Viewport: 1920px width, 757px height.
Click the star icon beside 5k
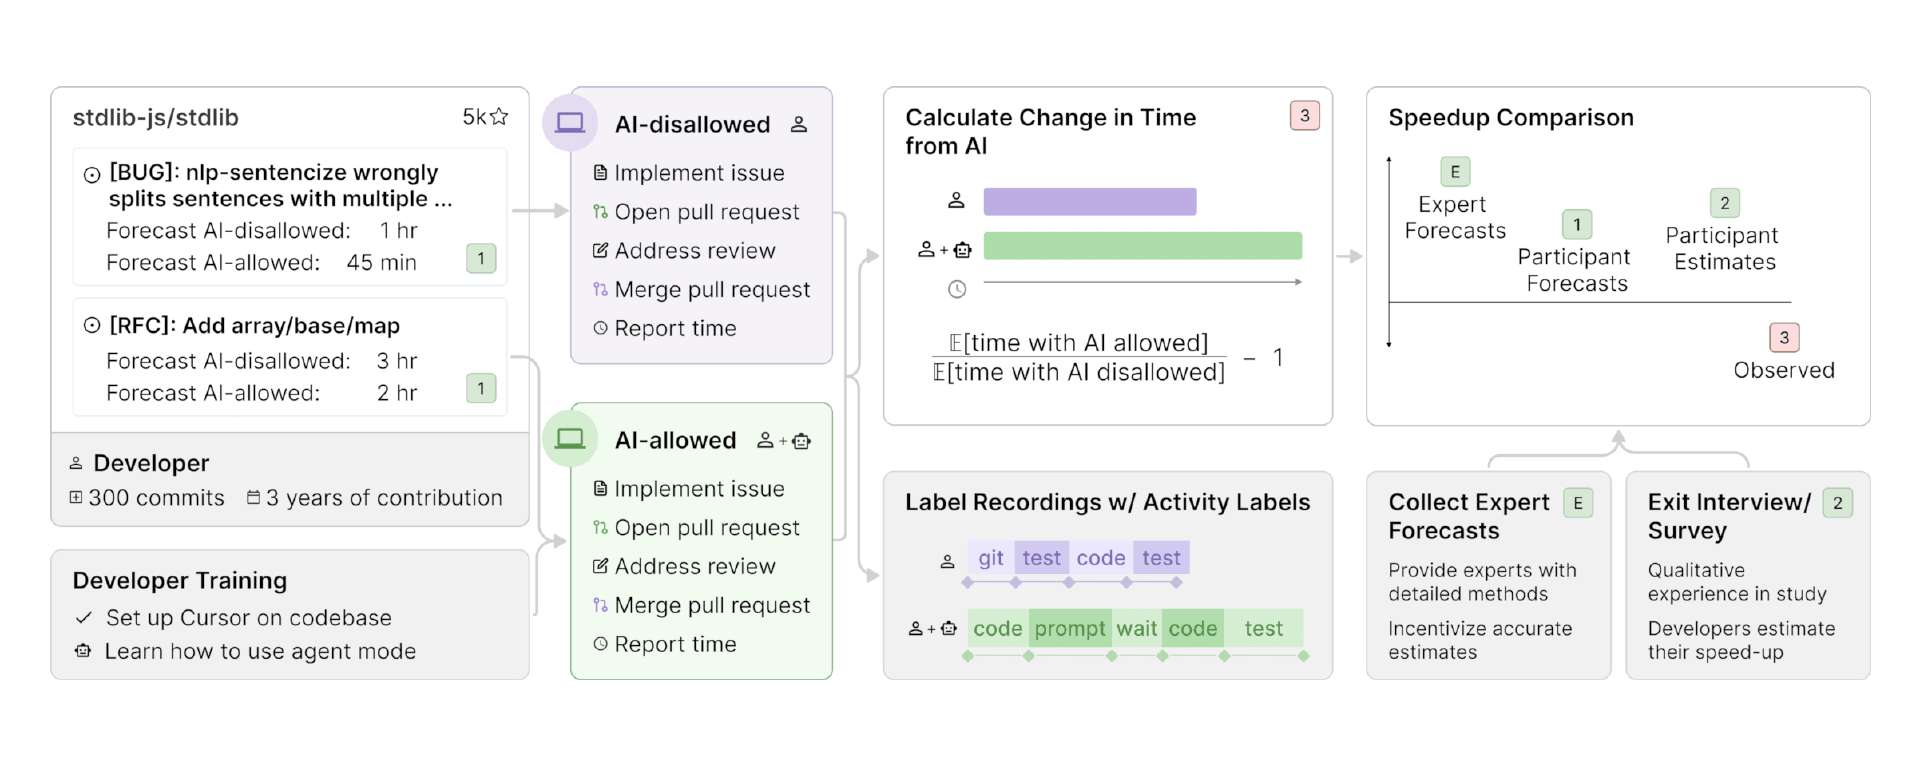click(499, 117)
